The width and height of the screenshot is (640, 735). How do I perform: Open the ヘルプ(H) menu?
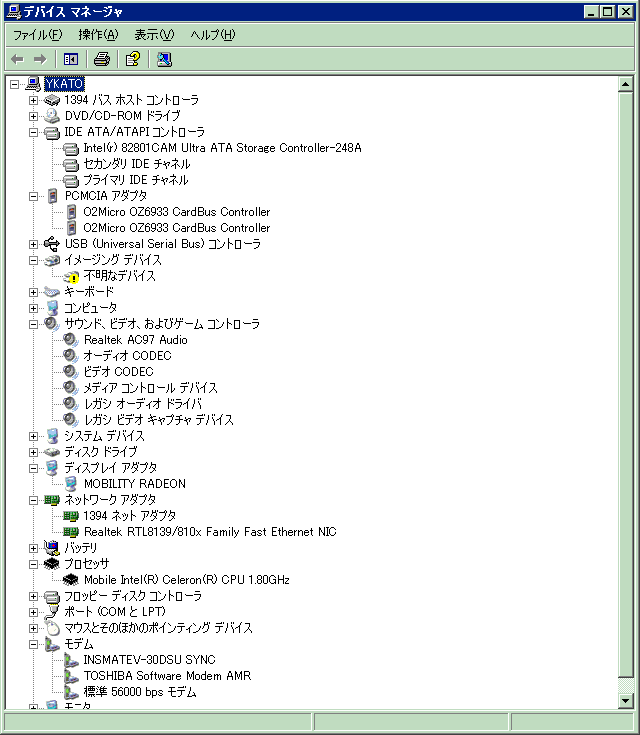pyautogui.click(x=213, y=35)
